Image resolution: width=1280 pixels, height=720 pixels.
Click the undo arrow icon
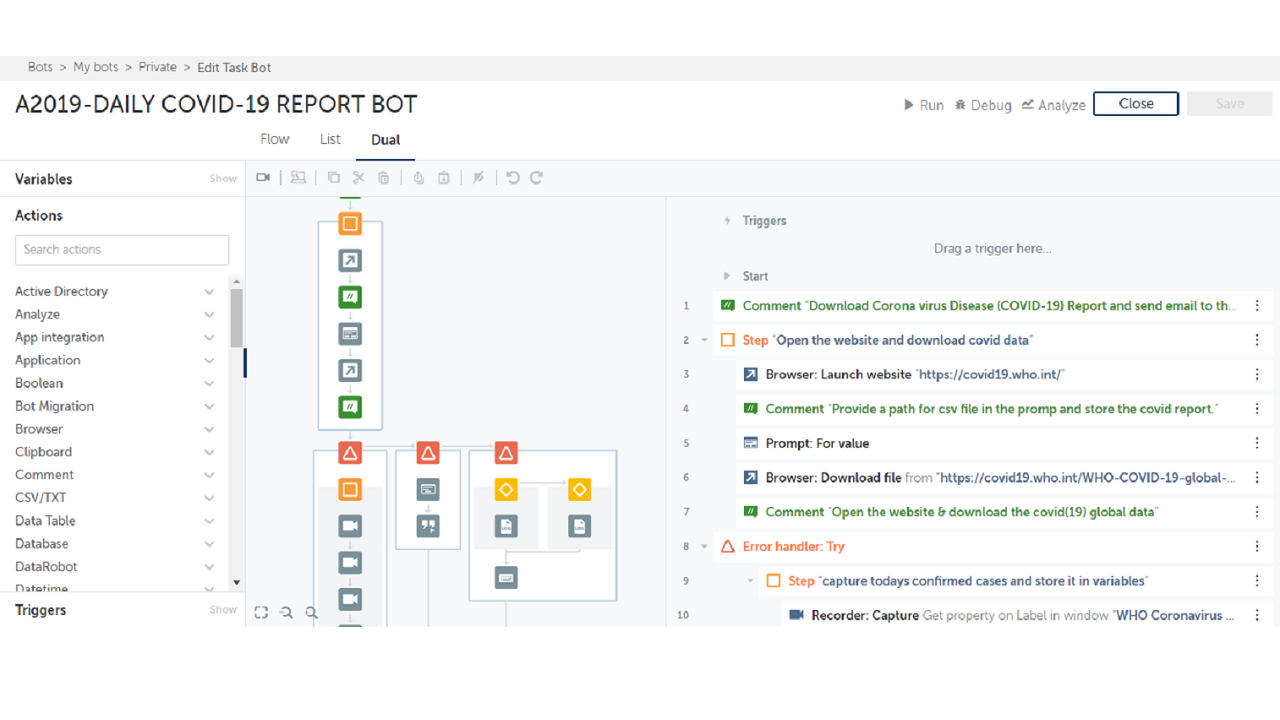513,178
